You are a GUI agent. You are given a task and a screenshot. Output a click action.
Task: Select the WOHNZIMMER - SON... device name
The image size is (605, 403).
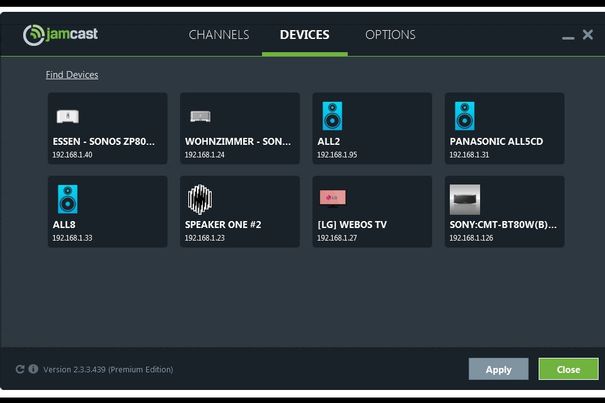[x=238, y=142]
